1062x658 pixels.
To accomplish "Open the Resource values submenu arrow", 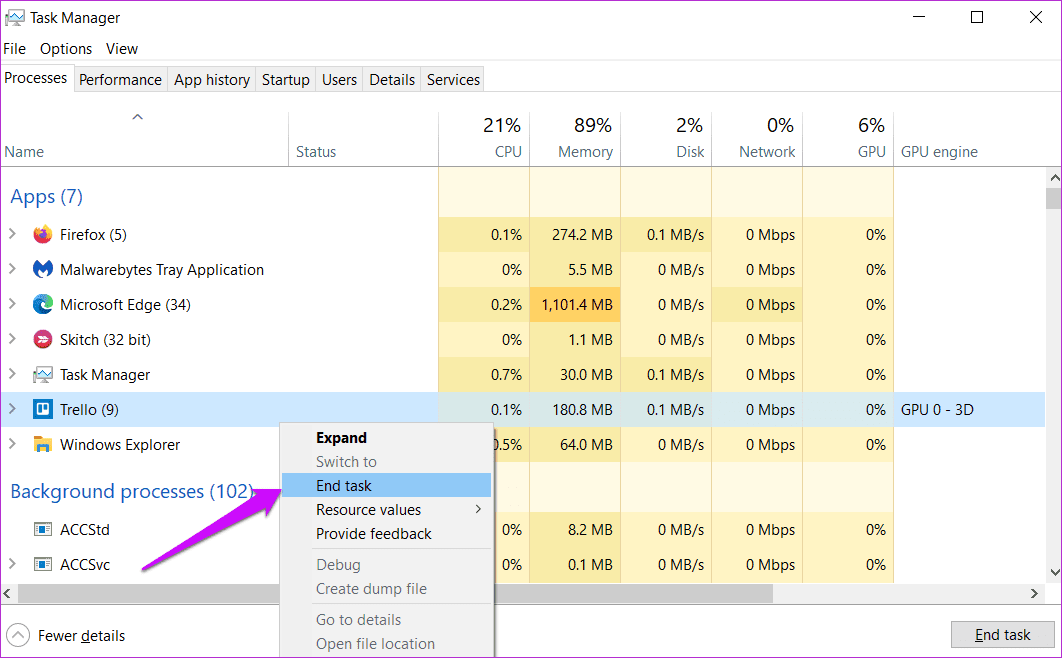I will [478, 509].
